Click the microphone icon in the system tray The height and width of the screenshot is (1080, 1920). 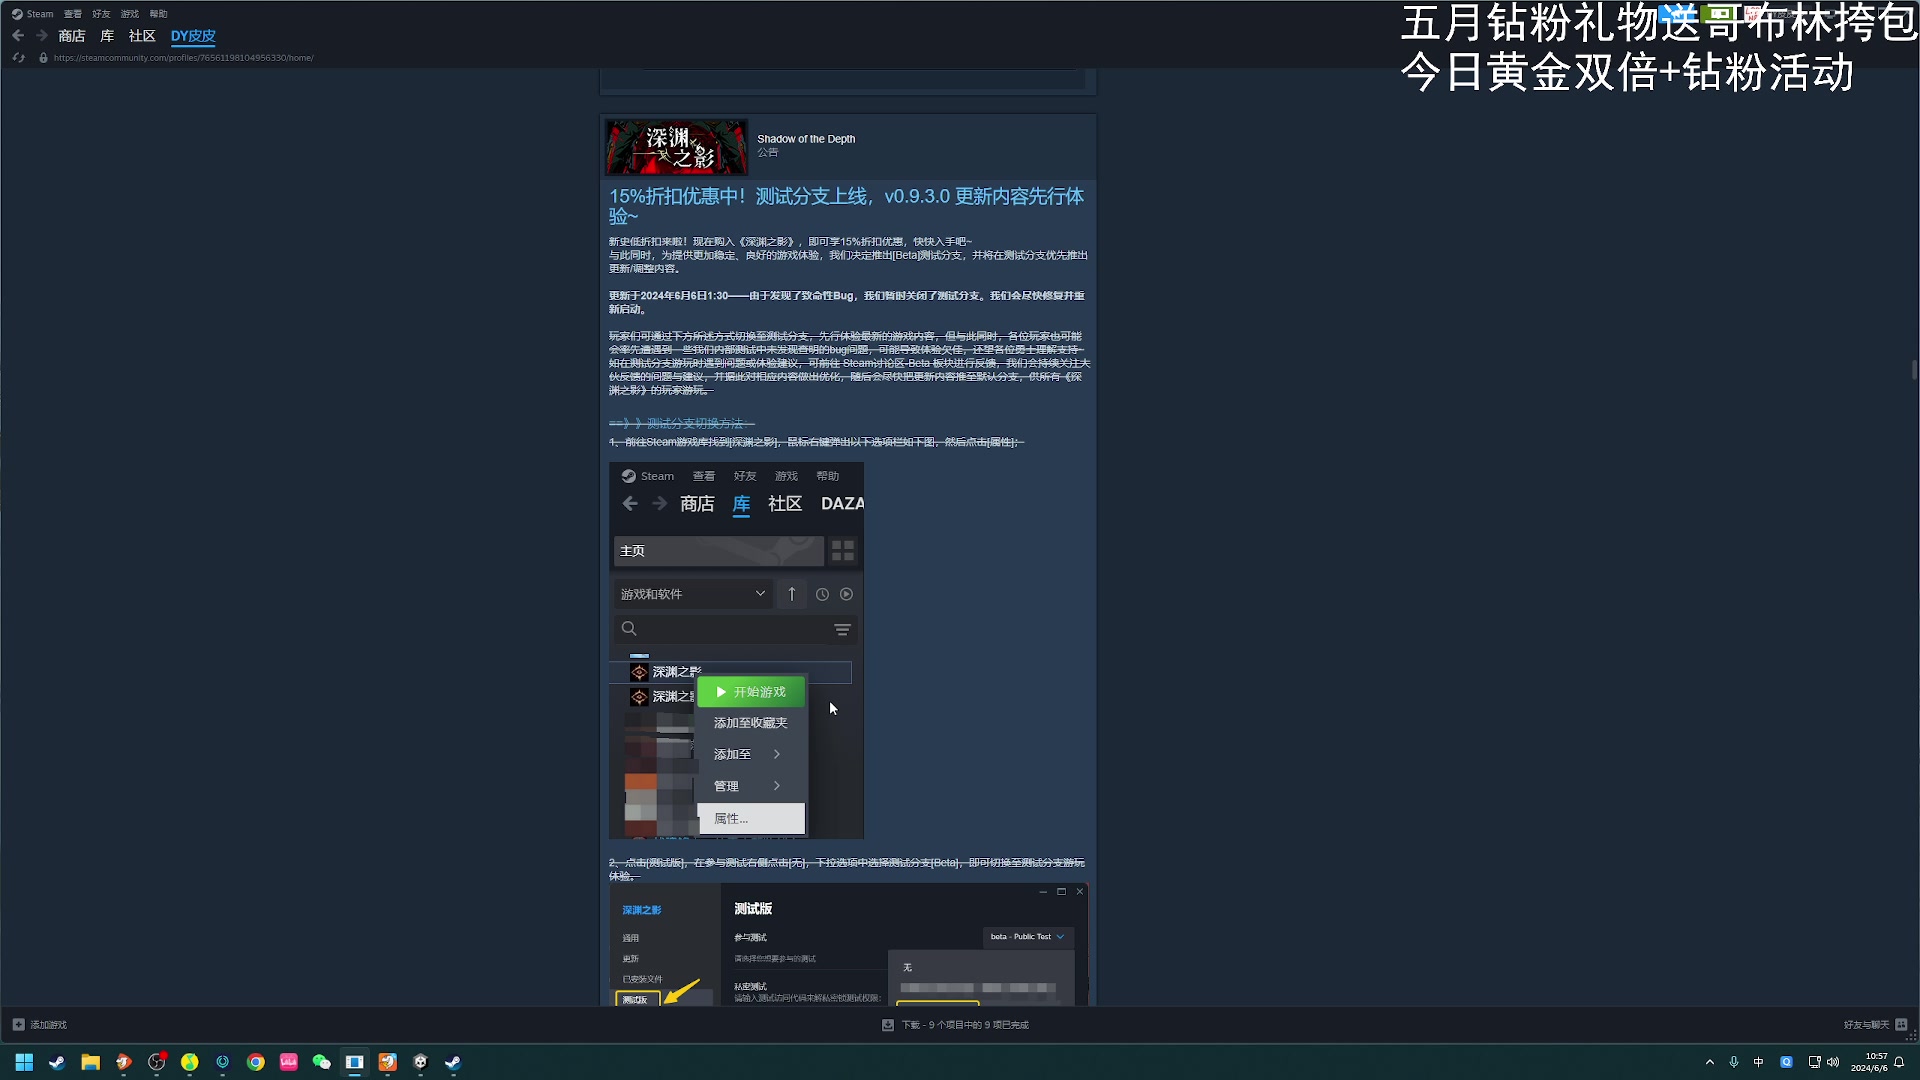point(1734,1062)
